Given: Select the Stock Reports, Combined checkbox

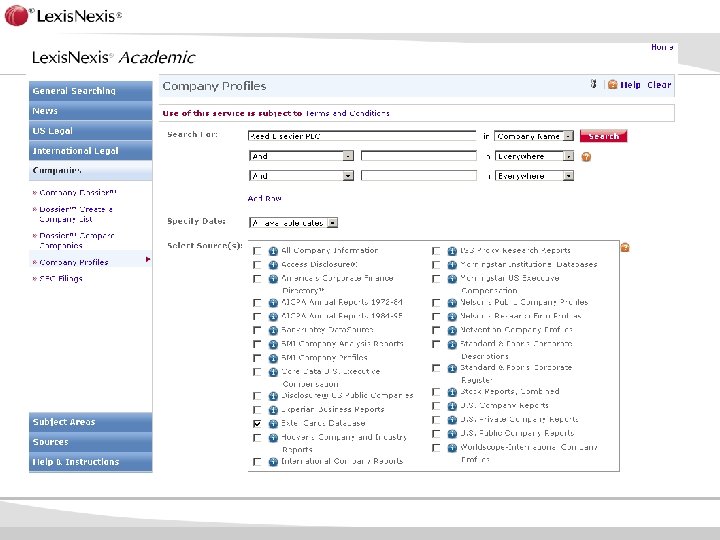Looking at the screenshot, I should pos(436,392).
